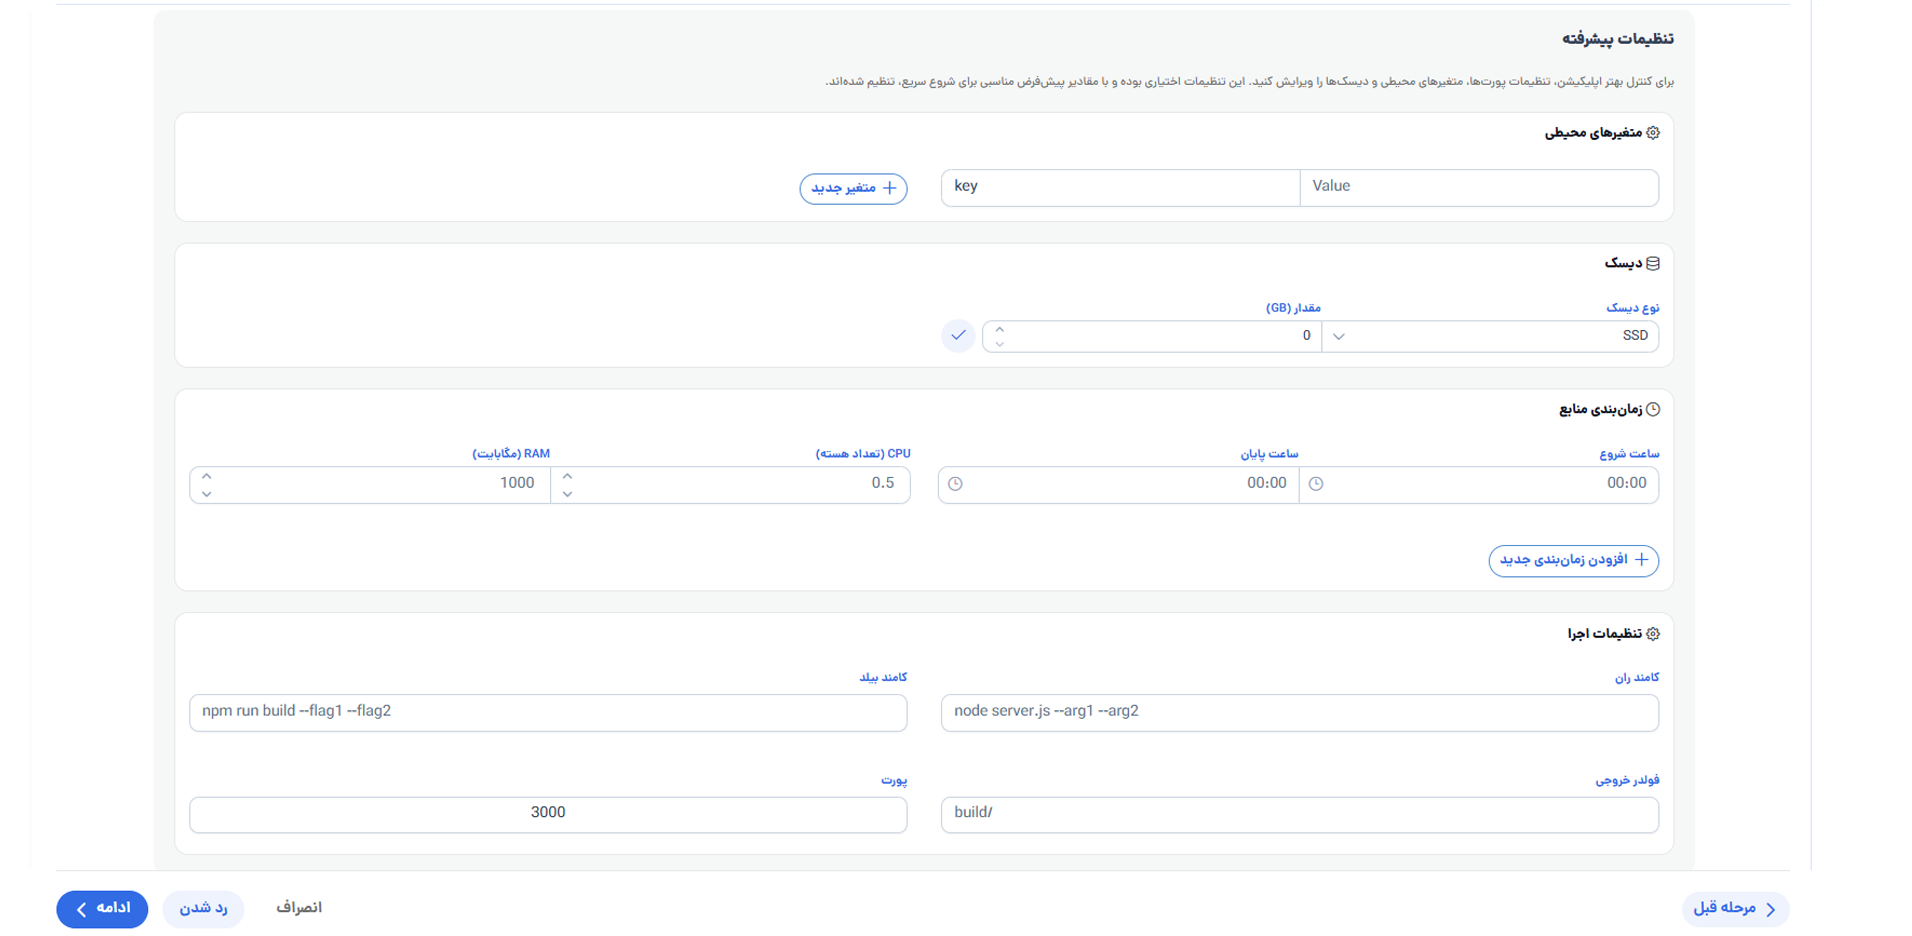Image resolution: width=1912 pixels, height=936 pixels.
Task: Click the plus icon in افزودن زمان‌بندی button
Action: (x=1641, y=560)
